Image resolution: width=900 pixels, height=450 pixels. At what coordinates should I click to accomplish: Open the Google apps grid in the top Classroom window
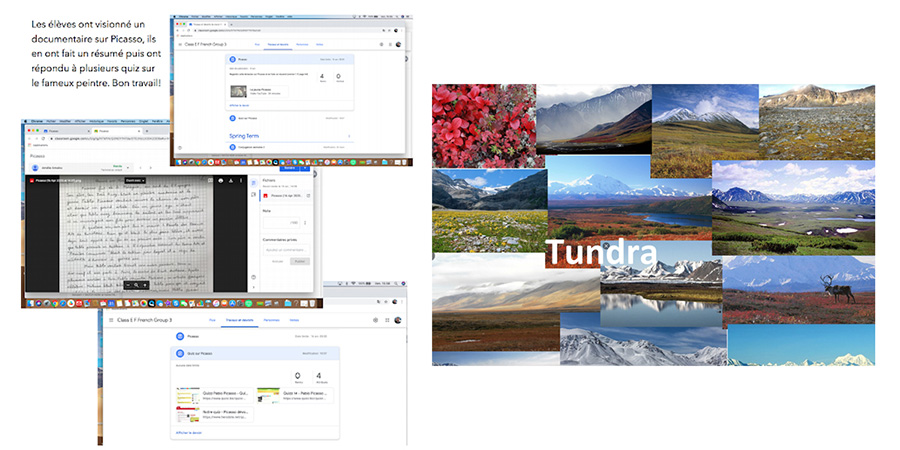pyautogui.click(x=390, y=44)
